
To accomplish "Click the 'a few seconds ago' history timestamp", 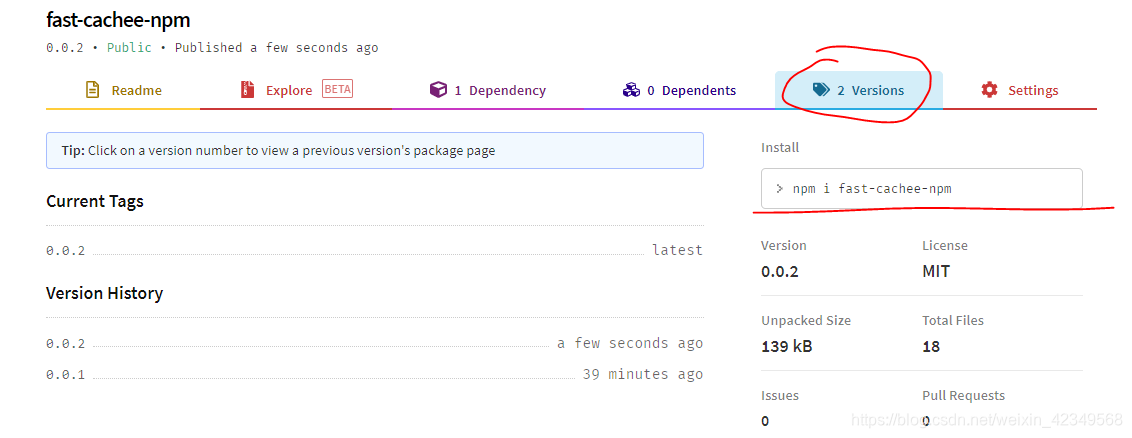I will click(630, 343).
